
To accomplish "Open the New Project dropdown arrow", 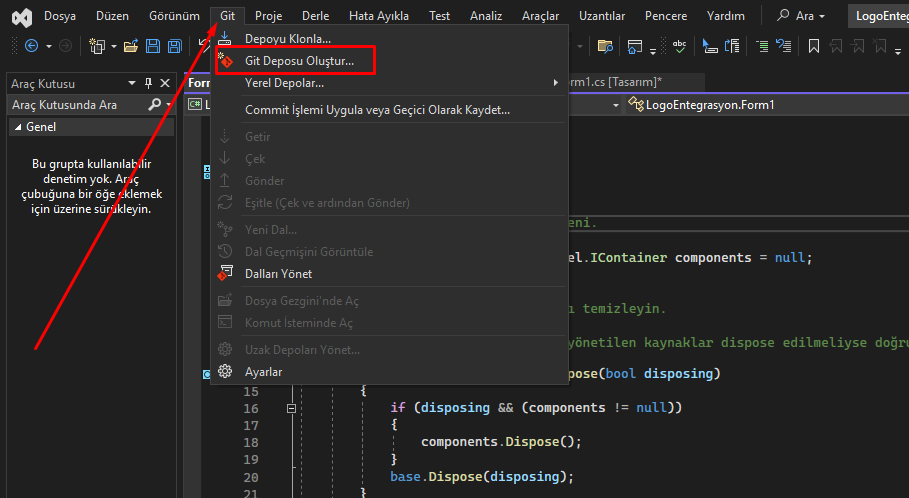I will (114, 46).
